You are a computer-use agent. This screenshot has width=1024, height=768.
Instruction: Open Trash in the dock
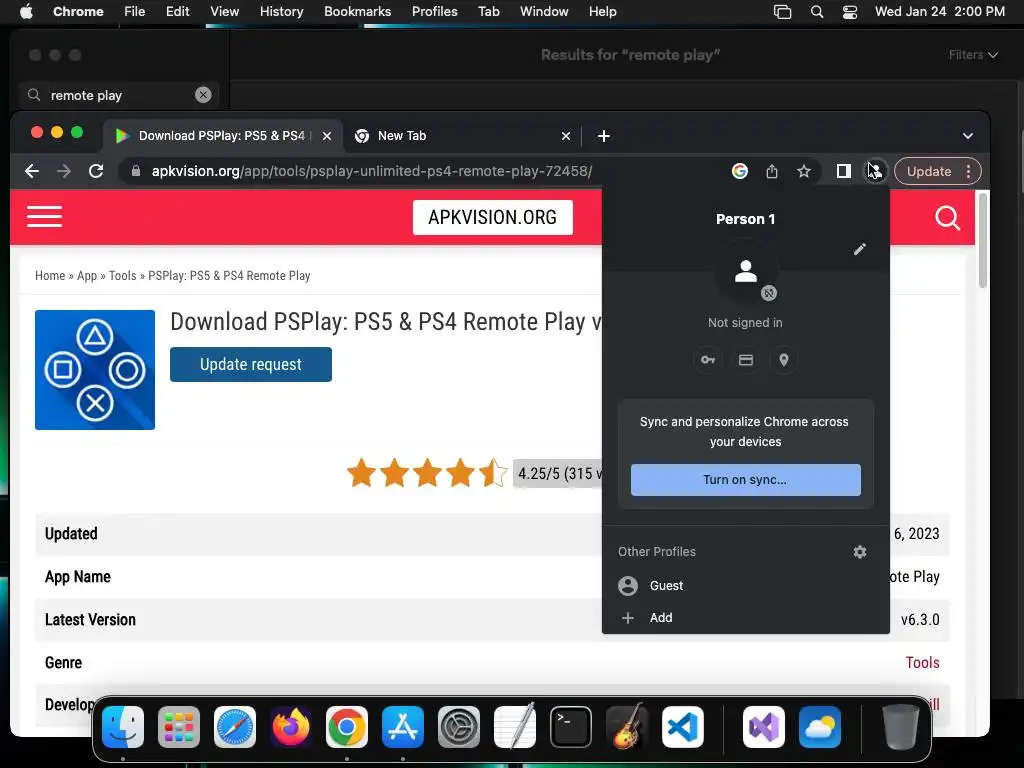pos(901,727)
